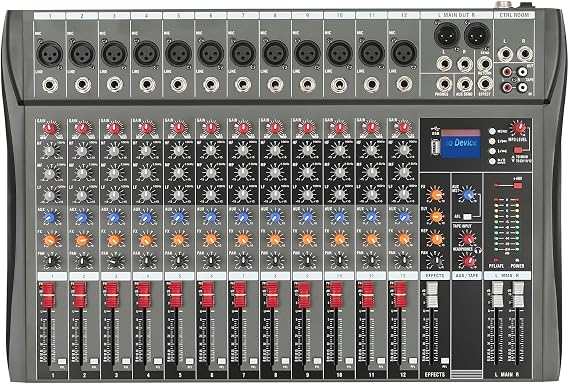Click the red GAIN knob on channel 1

click(x=50, y=128)
